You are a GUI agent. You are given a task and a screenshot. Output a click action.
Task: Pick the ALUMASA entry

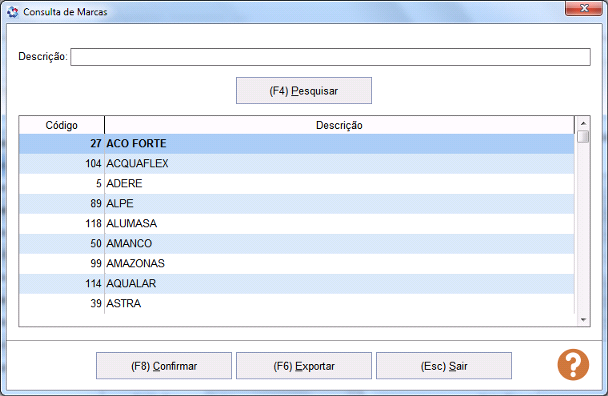(x=297, y=223)
